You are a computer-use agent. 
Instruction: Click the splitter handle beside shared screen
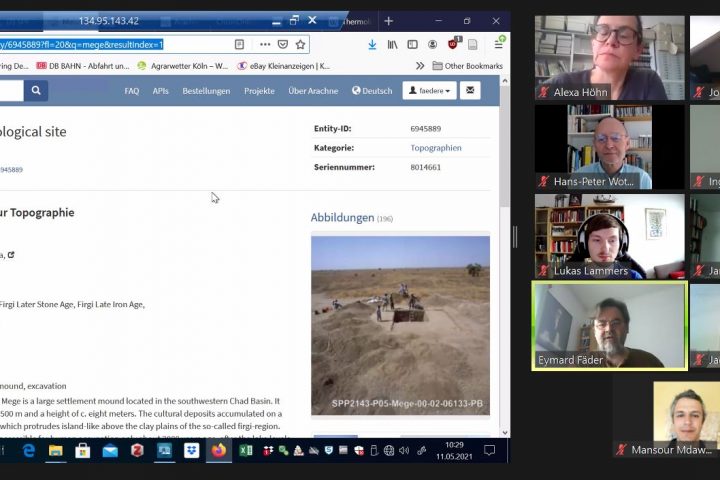(x=515, y=237)
